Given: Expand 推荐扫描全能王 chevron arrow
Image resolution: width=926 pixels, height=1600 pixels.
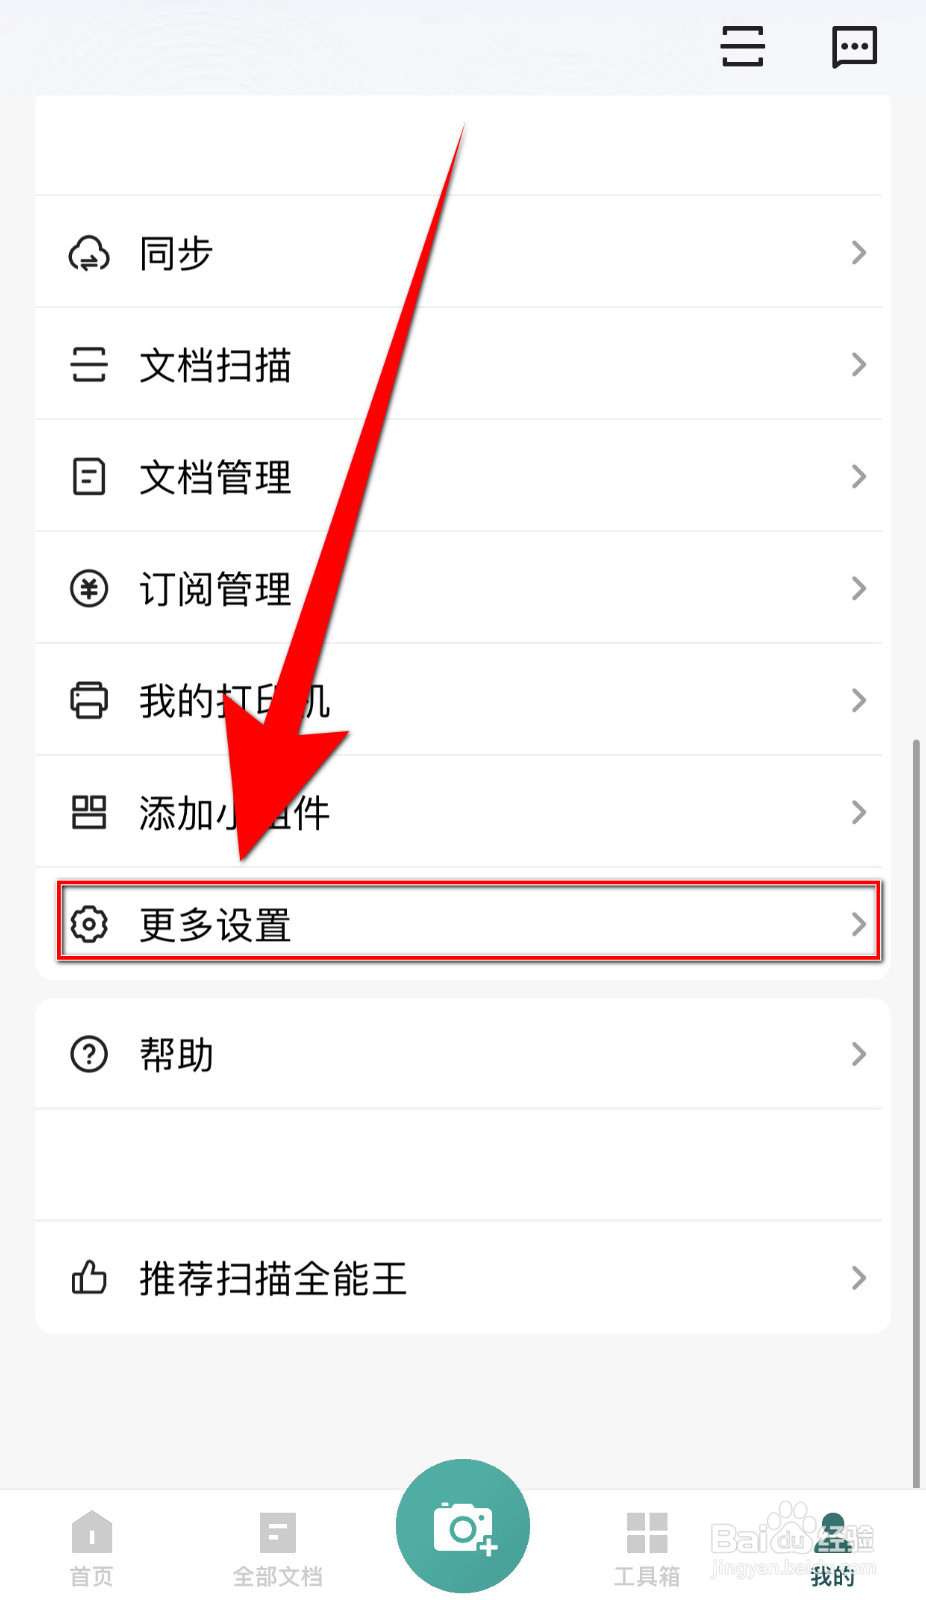Looking at the screenshot, I should click(x=858, y=1277).
